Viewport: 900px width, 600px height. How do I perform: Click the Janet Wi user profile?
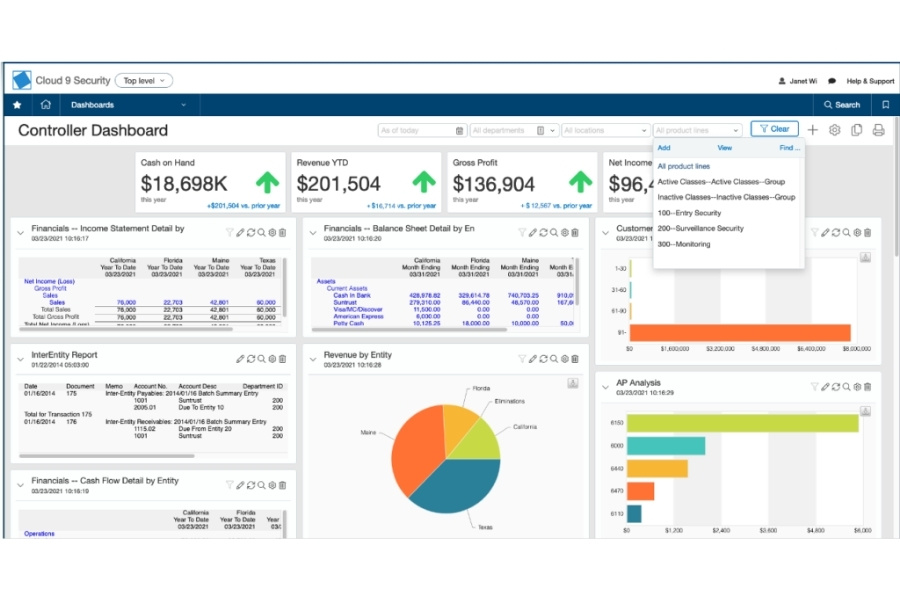pyautogui.click(x=798, y=81)
